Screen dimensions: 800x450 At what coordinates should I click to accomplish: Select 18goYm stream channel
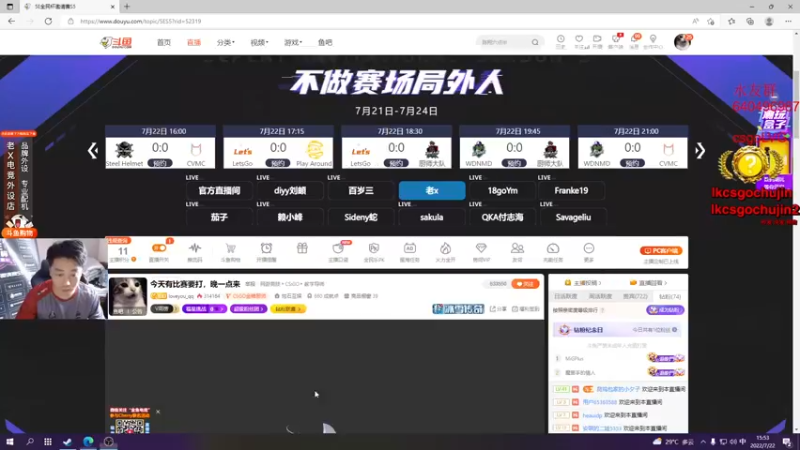coord(503,191)
